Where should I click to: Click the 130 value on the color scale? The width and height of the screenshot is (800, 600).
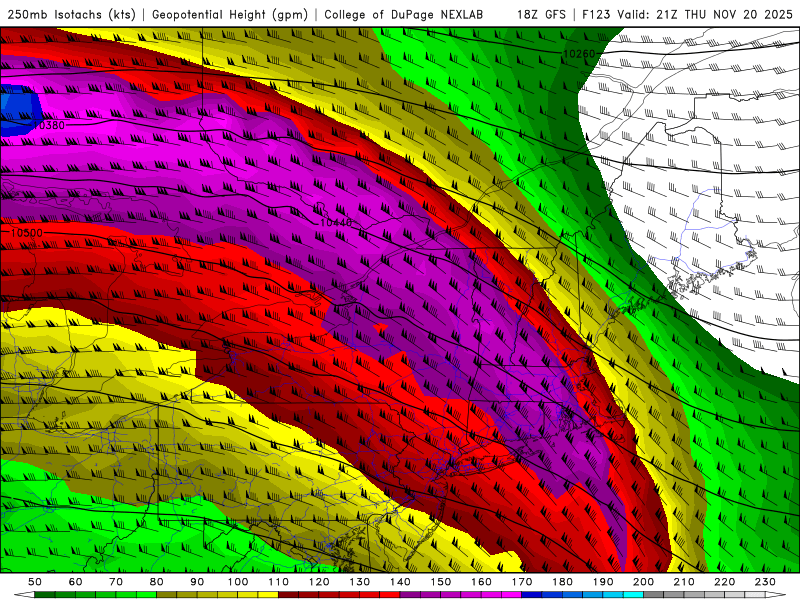pyautogui.click(x=360, y=582)
